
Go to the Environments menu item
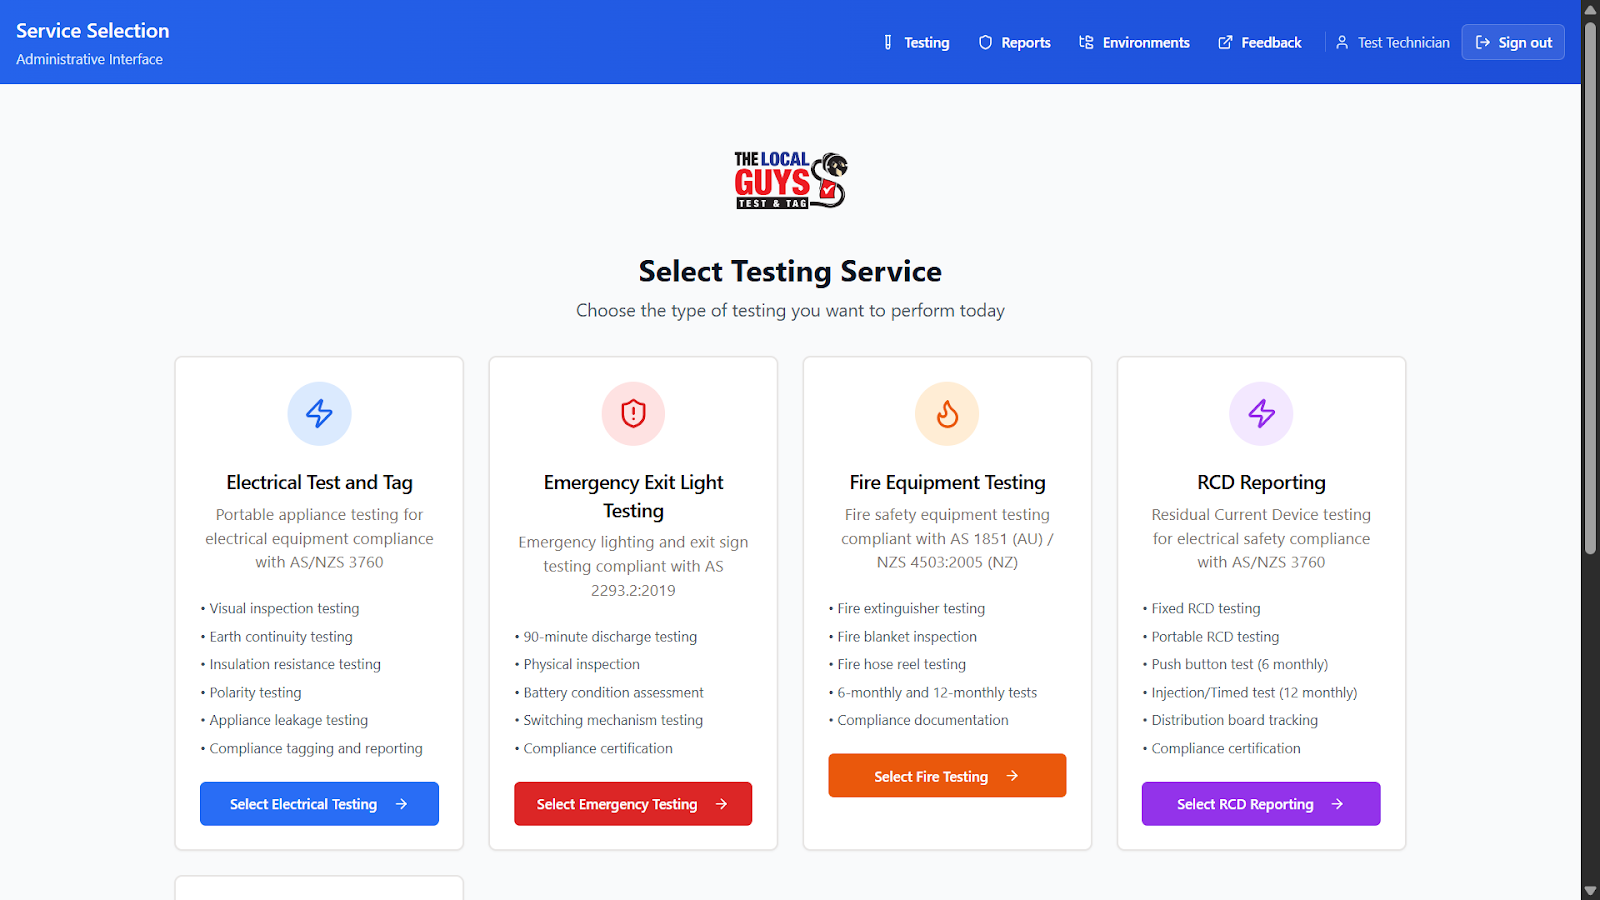pos(1134,42)
